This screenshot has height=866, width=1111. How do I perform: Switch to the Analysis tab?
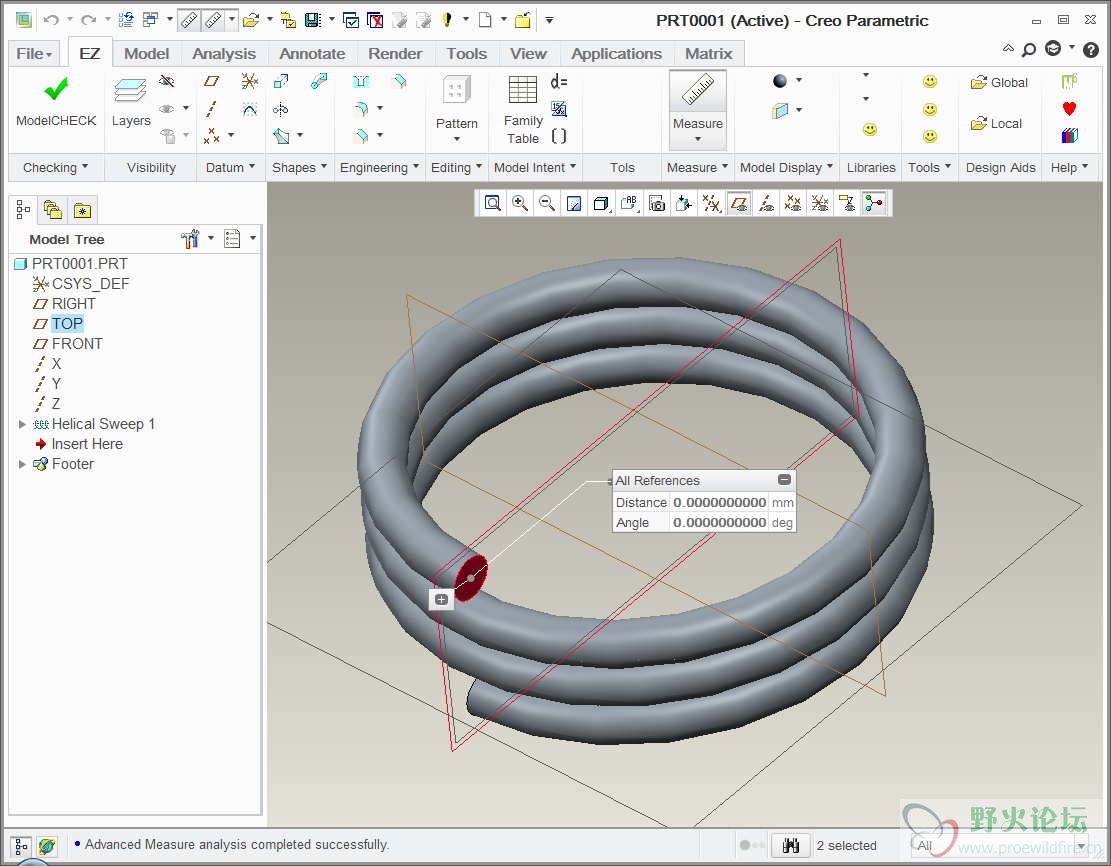tap(224, 54)
